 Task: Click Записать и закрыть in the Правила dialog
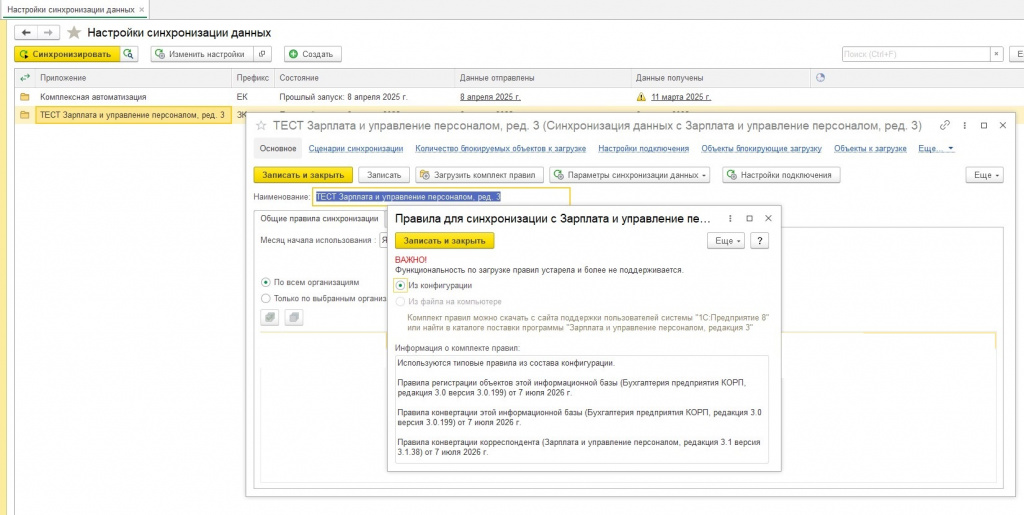444,241
